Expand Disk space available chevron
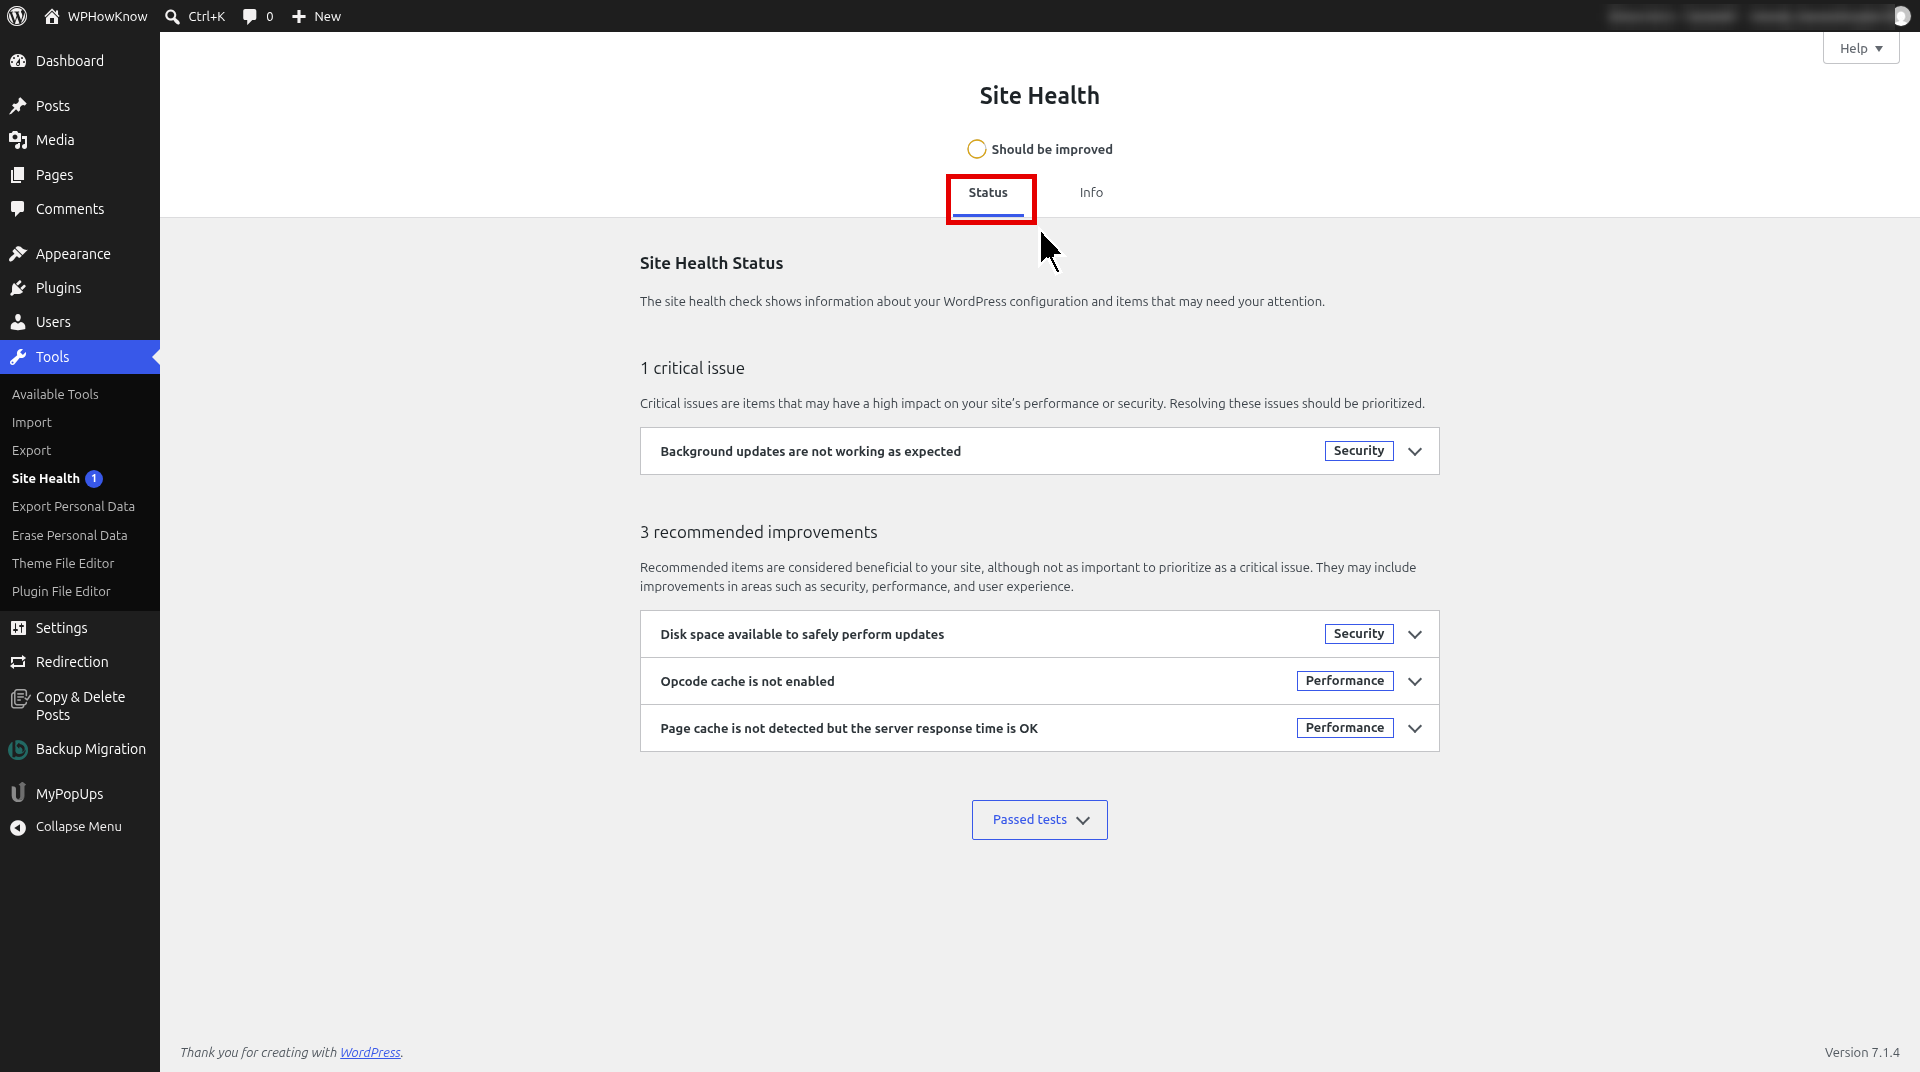Viewport: 1920px width, 1072px height. tap(1415, 634)
